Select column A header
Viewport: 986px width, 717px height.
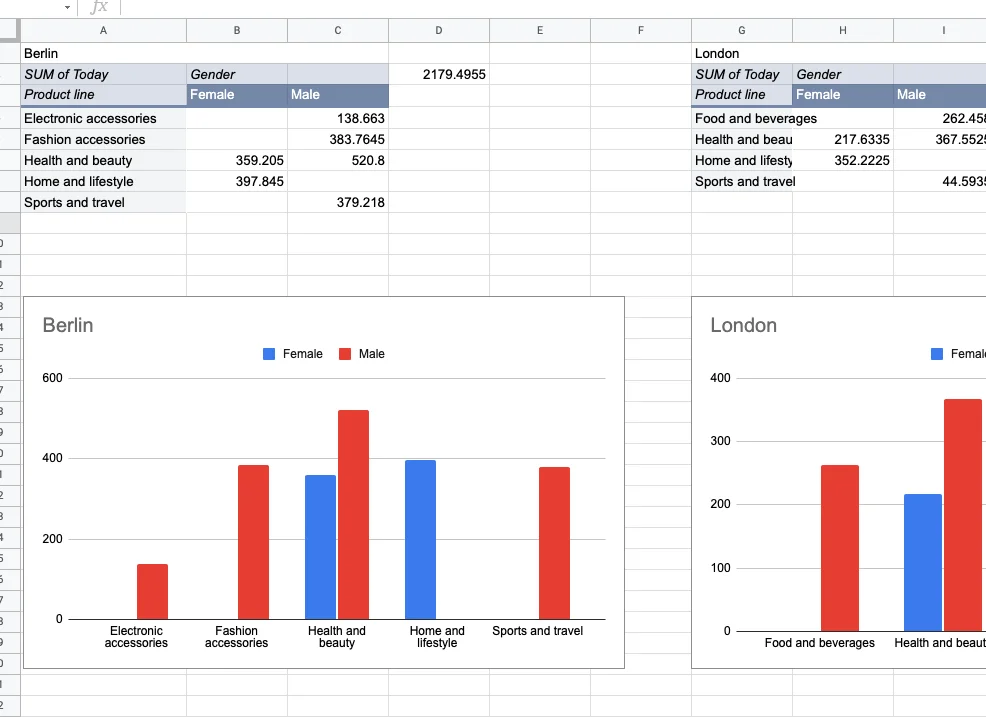[x=102, y=30]
